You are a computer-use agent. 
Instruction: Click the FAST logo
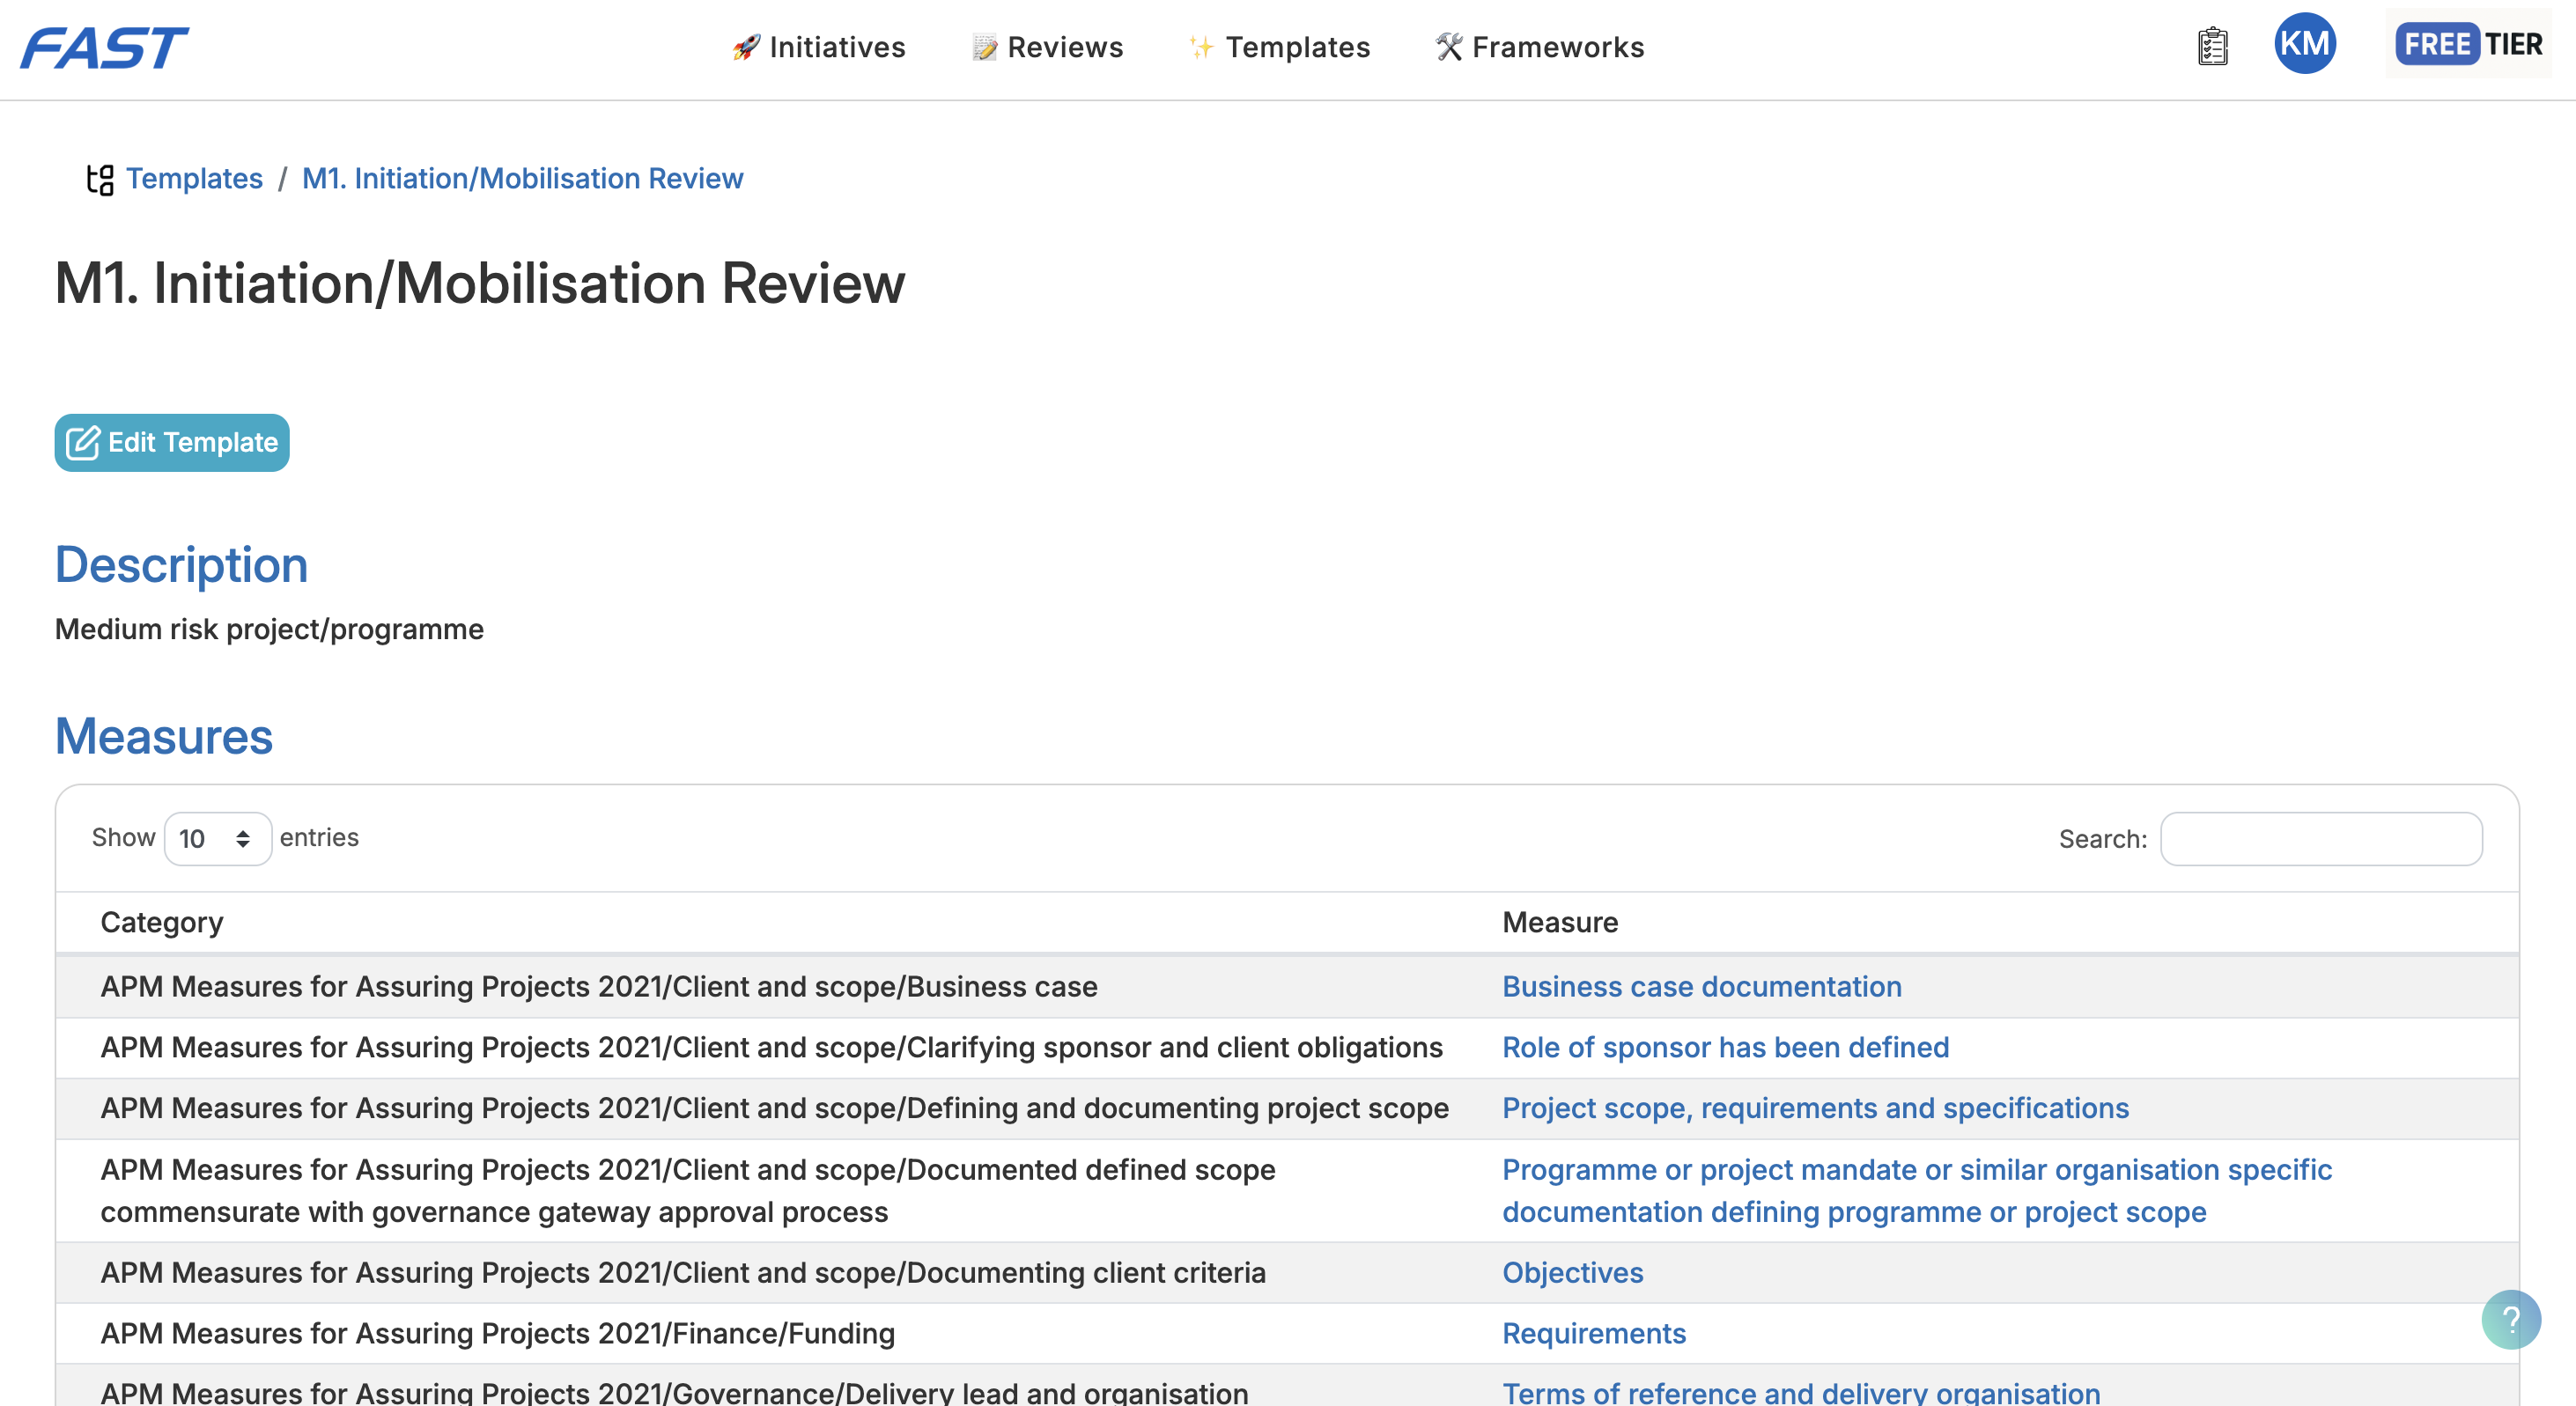[105, 47]
